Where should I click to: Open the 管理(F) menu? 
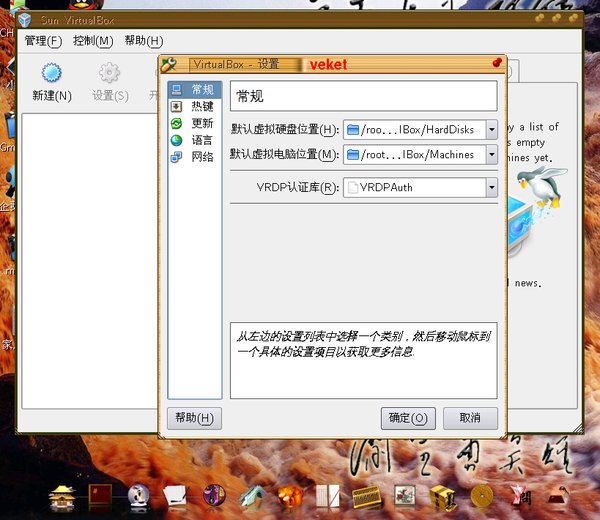tap(43, 41)
